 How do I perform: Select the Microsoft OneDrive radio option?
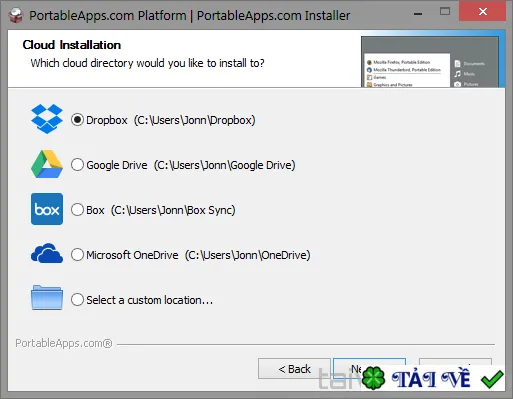tap(77, 255)
